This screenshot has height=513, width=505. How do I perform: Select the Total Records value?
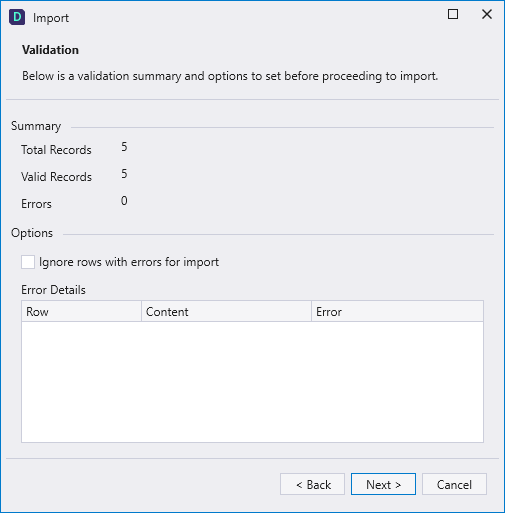click(124, 147)
